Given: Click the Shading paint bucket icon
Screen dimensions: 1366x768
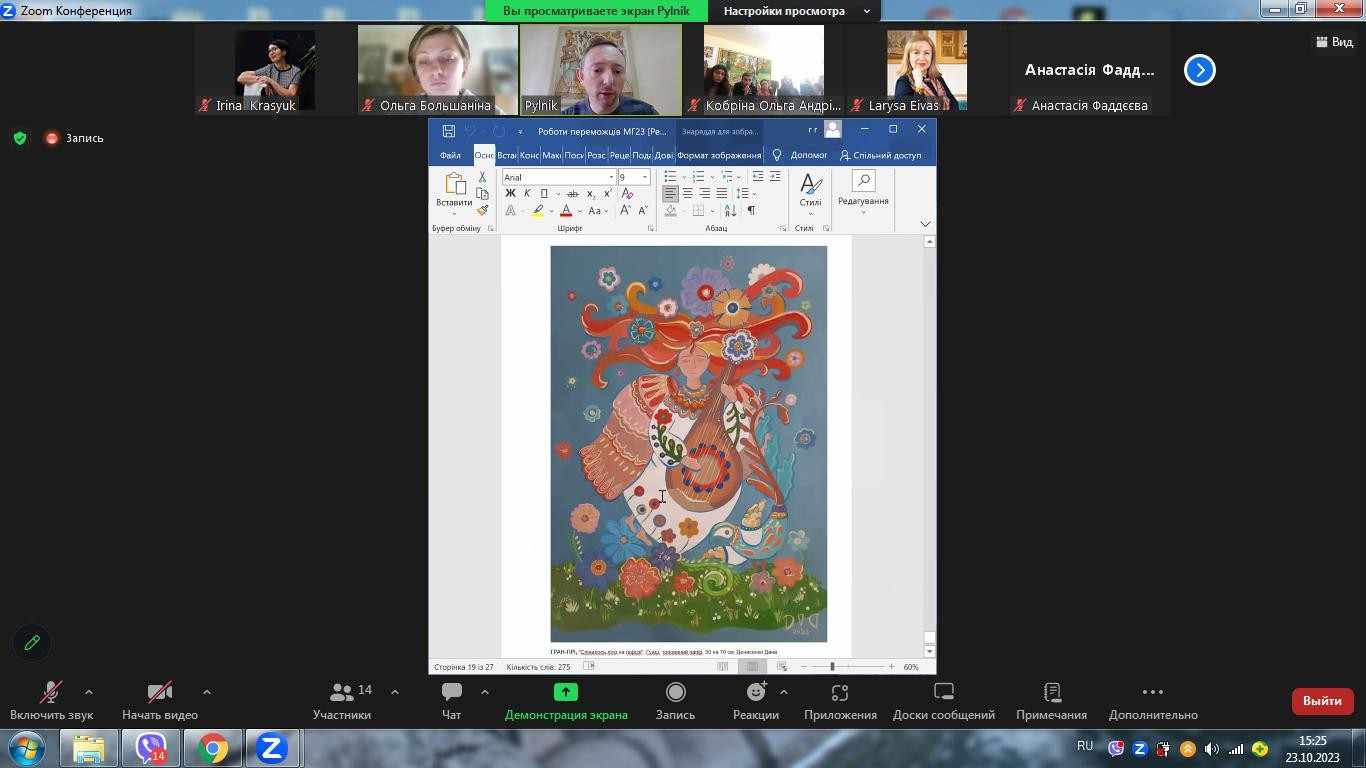Looking at the screenshot, I should [x=671, y=211].
